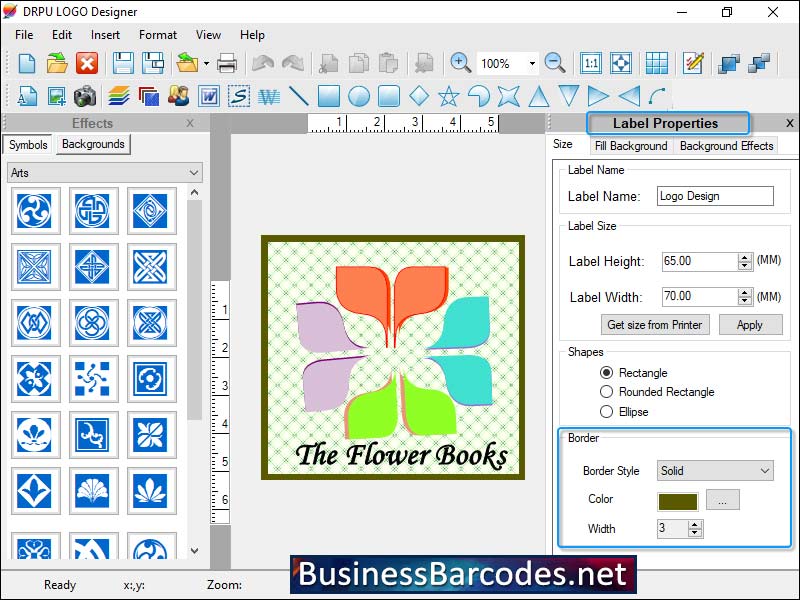The height and width of the screenshot is (600, 800).
Task: Increase border Width with the stepper
Action: coord(695,525)
